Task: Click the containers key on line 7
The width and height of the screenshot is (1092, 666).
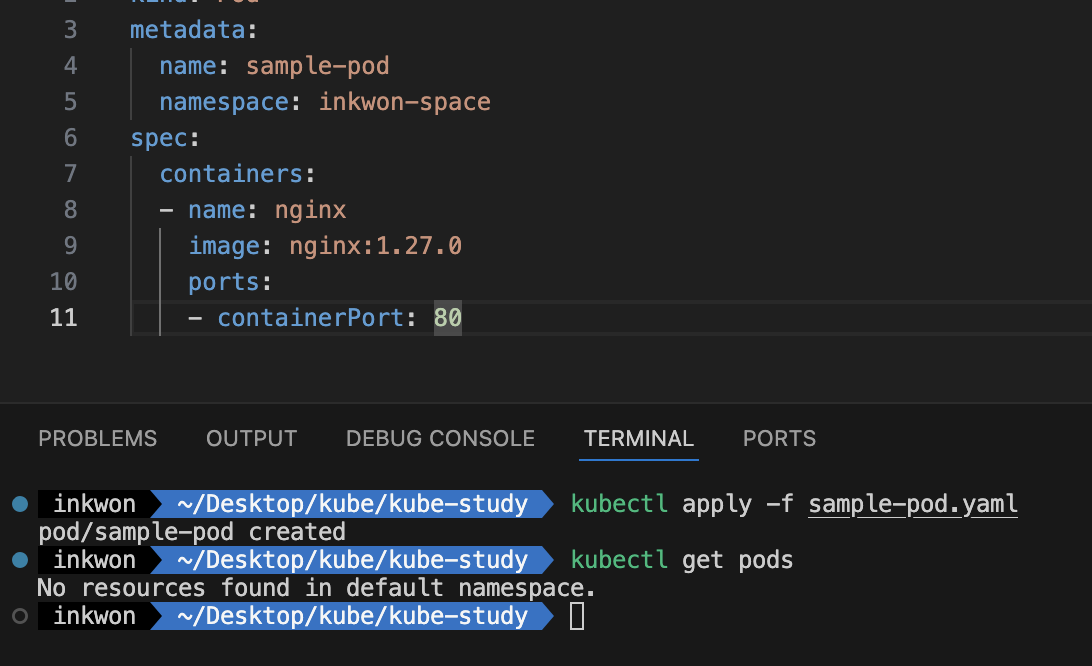Action: coord(231,174)
